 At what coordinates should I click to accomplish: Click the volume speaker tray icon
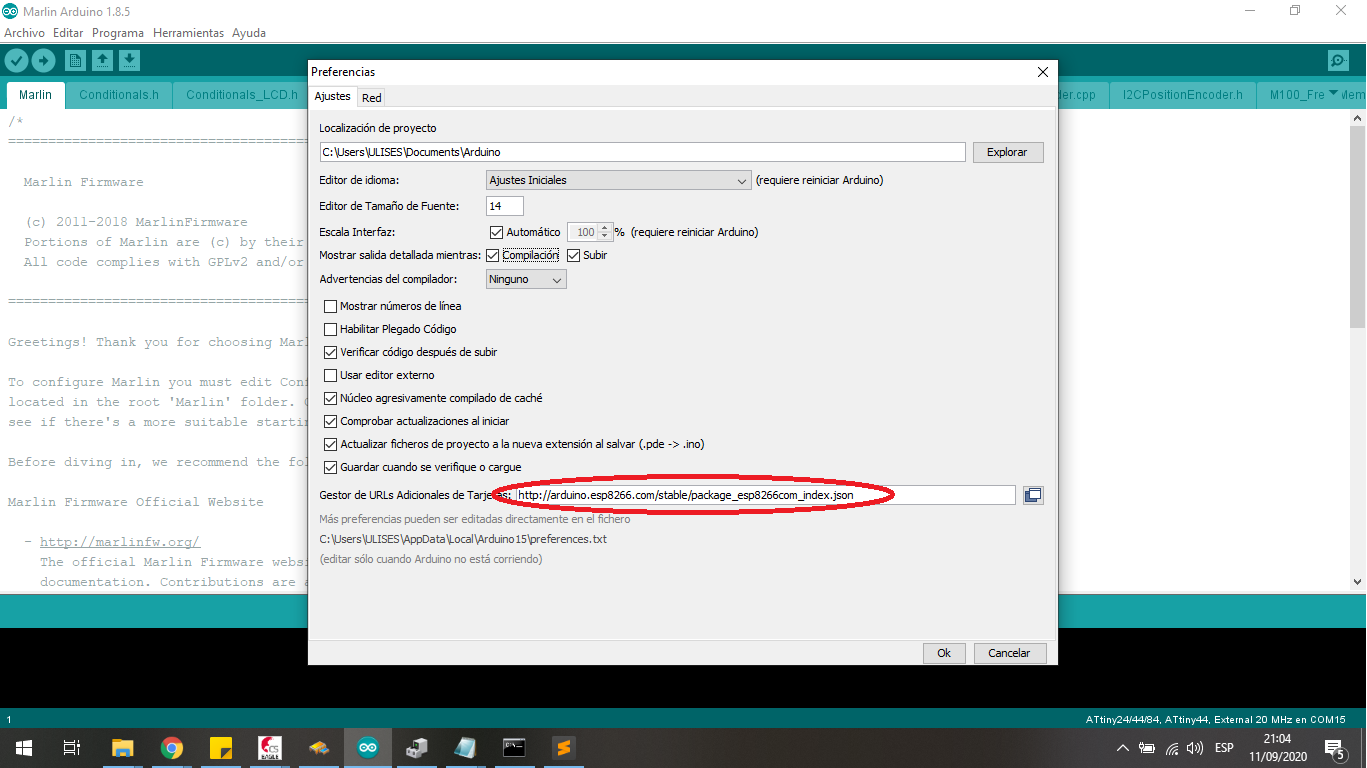pyautogui.click(x=1194, y=748)
